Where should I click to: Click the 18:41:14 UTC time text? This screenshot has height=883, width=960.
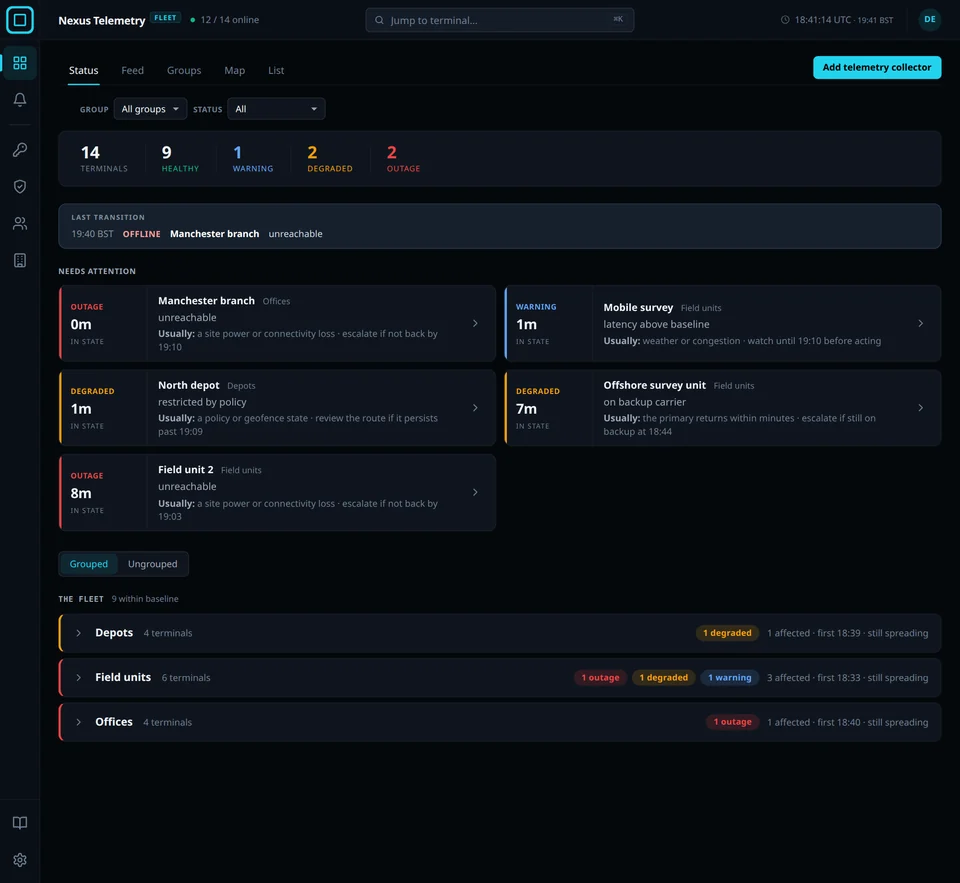tap(823, 20)
